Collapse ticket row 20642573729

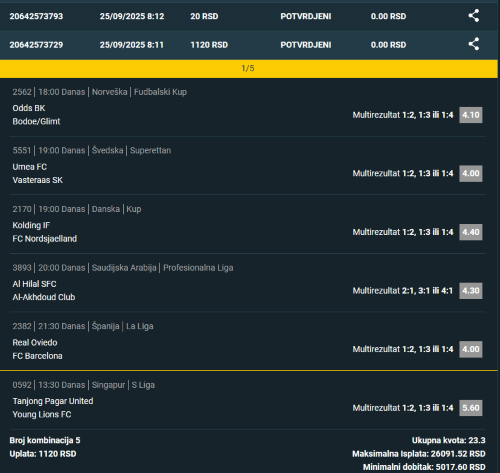(x=249, y=45)
